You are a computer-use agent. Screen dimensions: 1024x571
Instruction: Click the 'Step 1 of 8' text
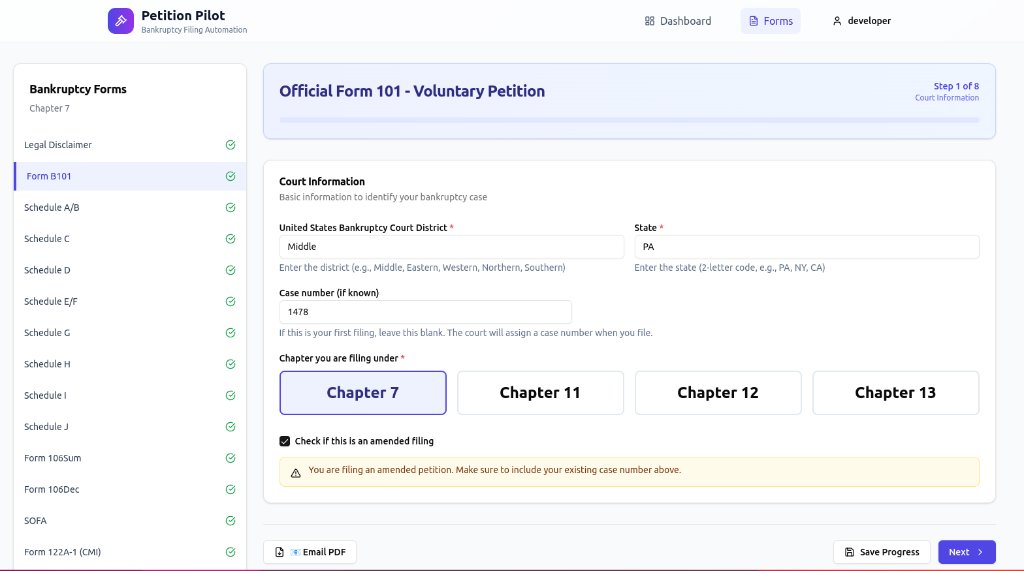pyautogui.click(x=956, y=86)
